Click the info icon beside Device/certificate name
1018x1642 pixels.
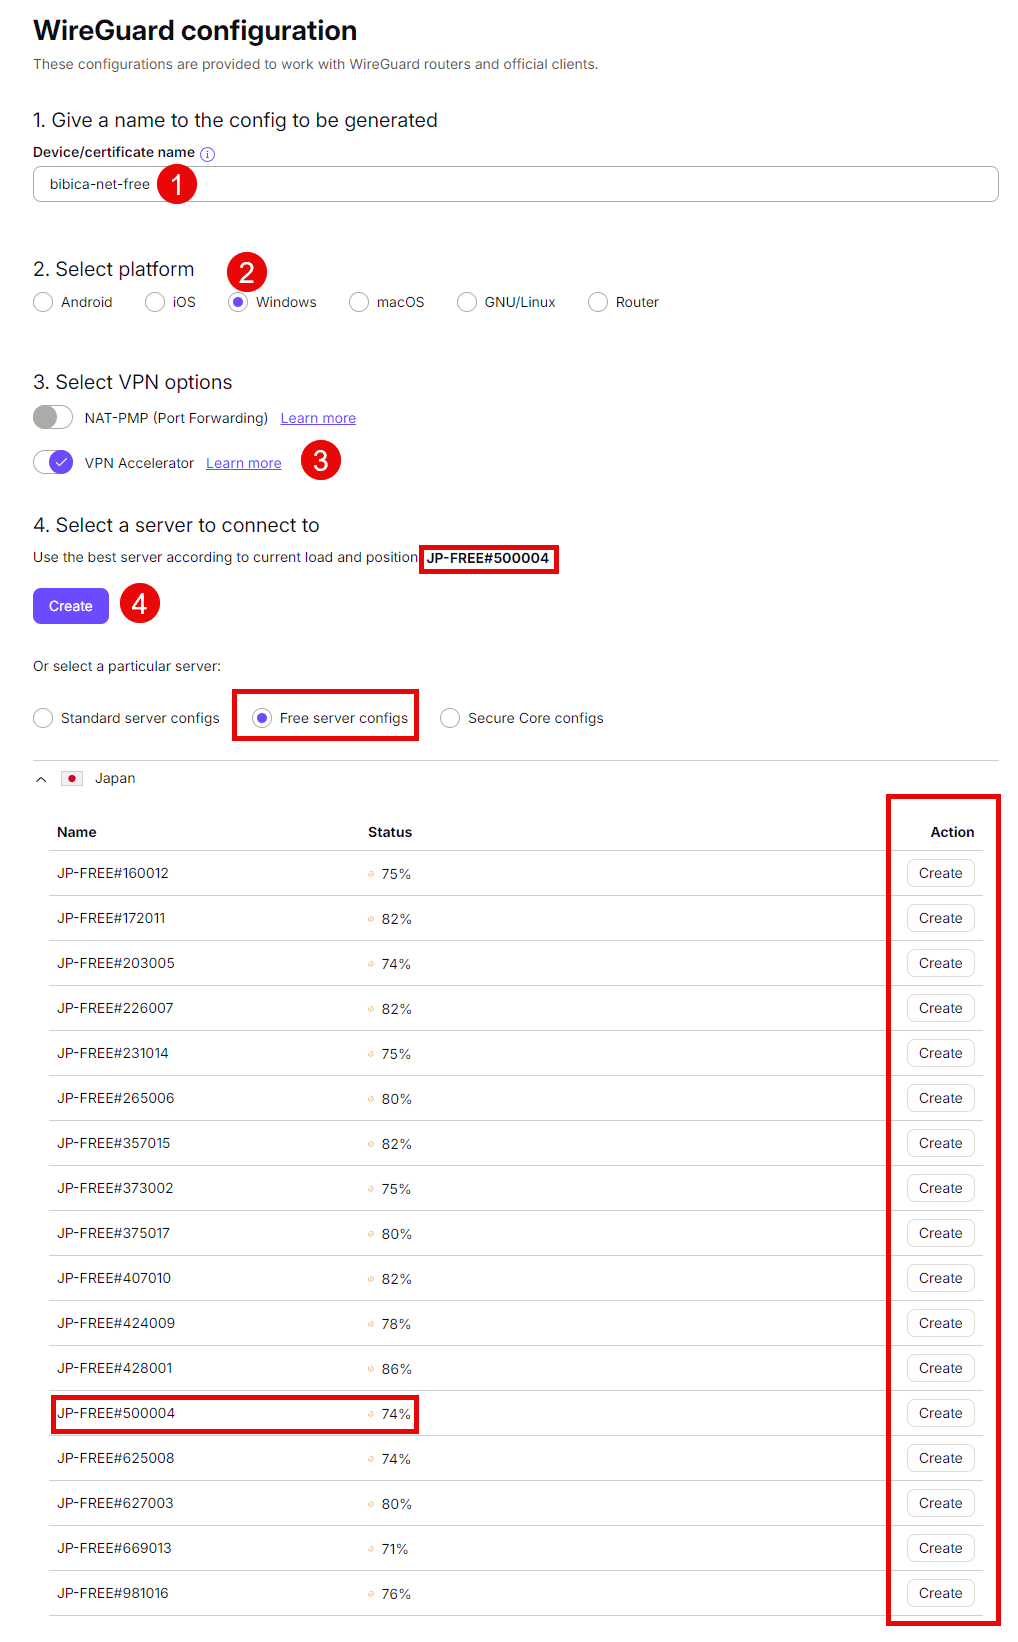tap(208, 154)
